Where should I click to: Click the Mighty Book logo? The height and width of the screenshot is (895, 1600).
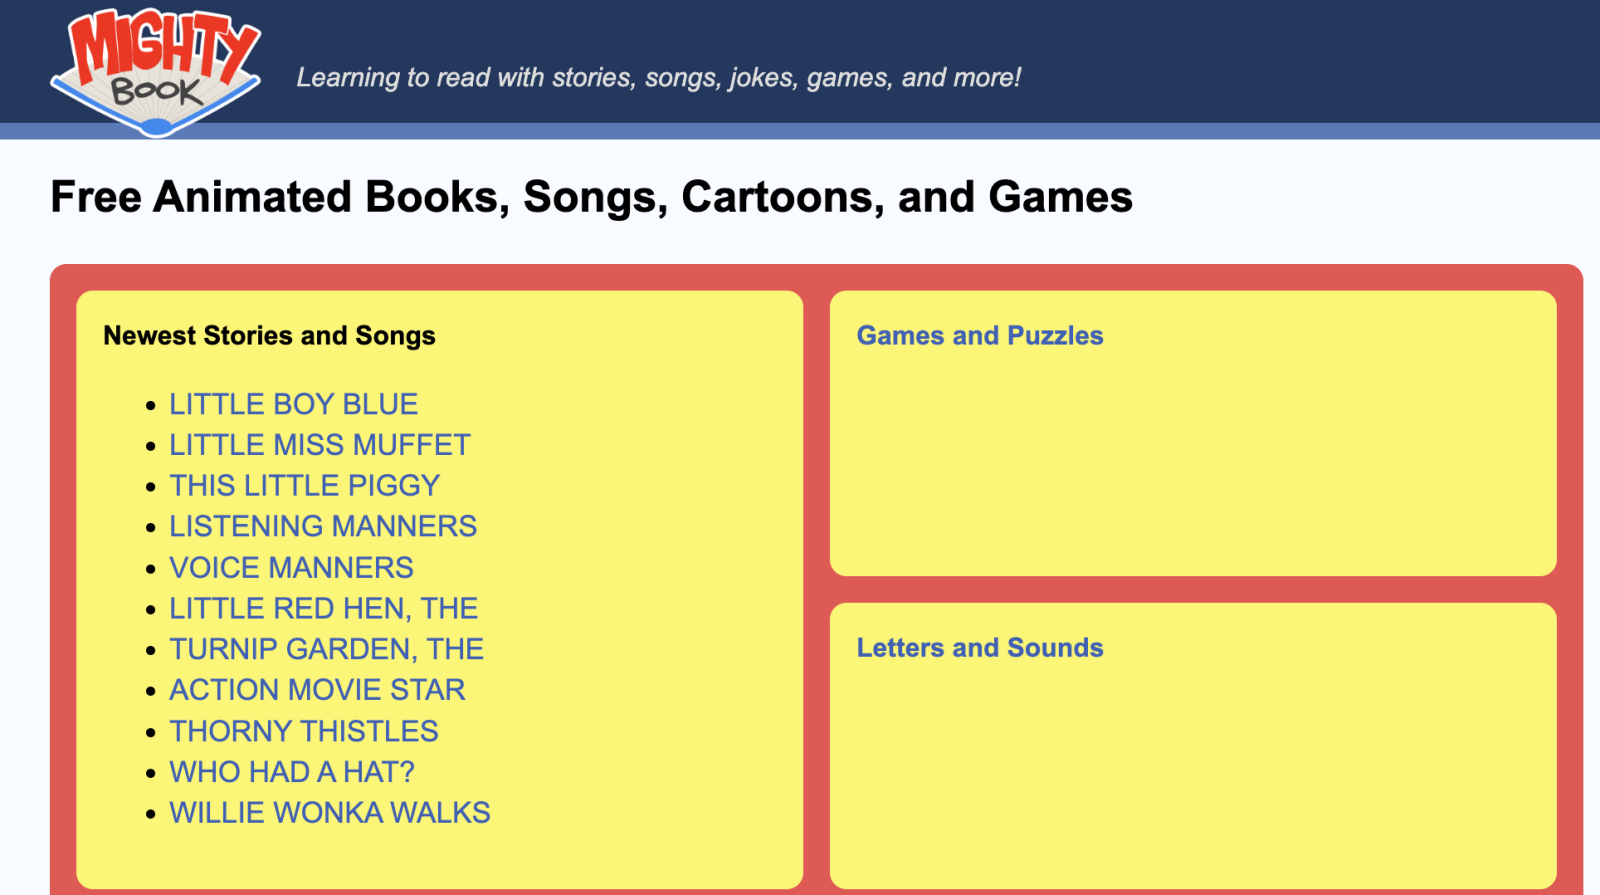click(156, 72)
